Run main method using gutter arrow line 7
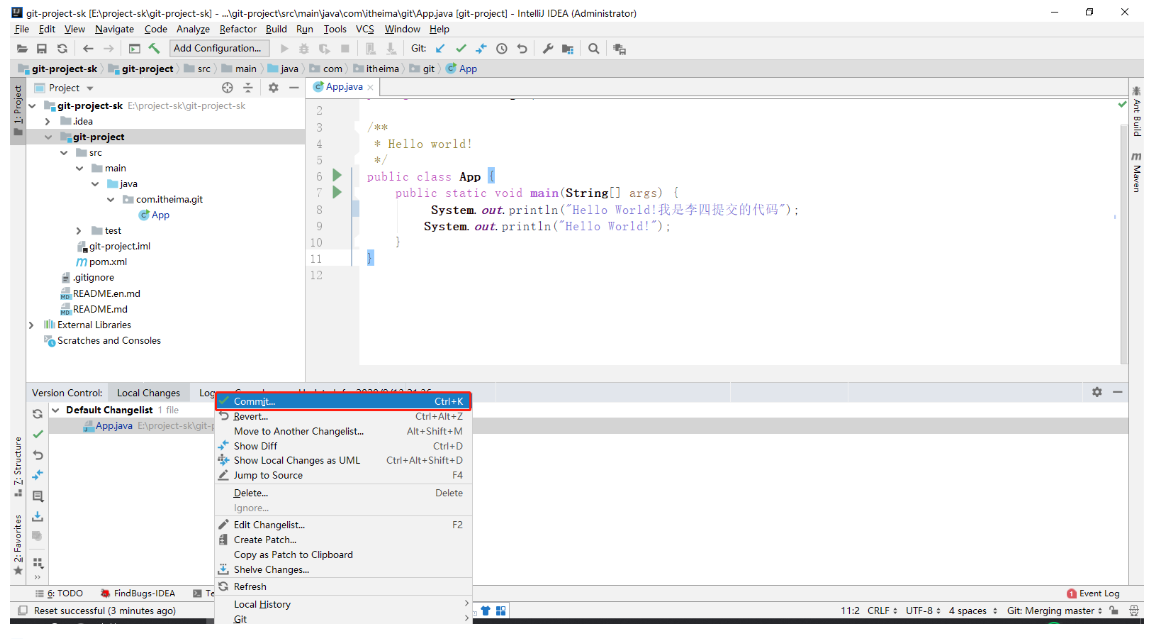 coord(337,192)
